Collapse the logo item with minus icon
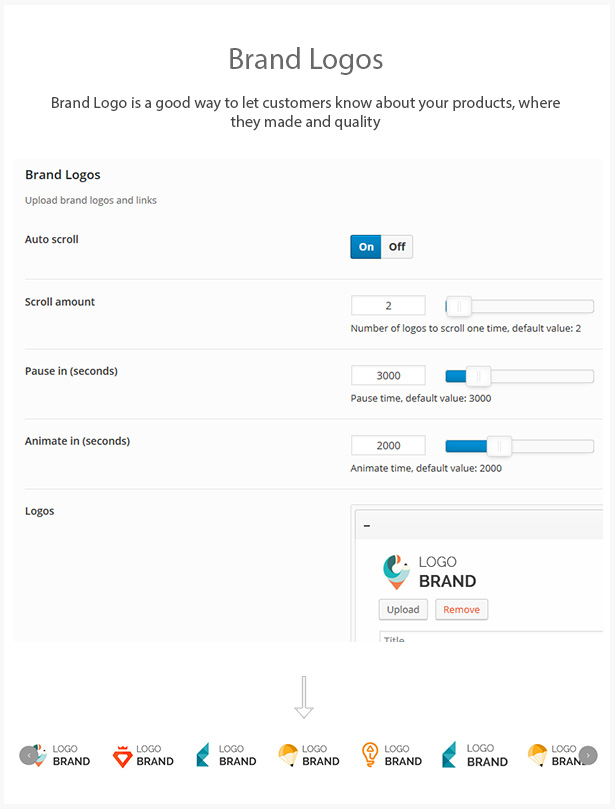The width and height of the screenshot is (616, 809). click(366, 525)
